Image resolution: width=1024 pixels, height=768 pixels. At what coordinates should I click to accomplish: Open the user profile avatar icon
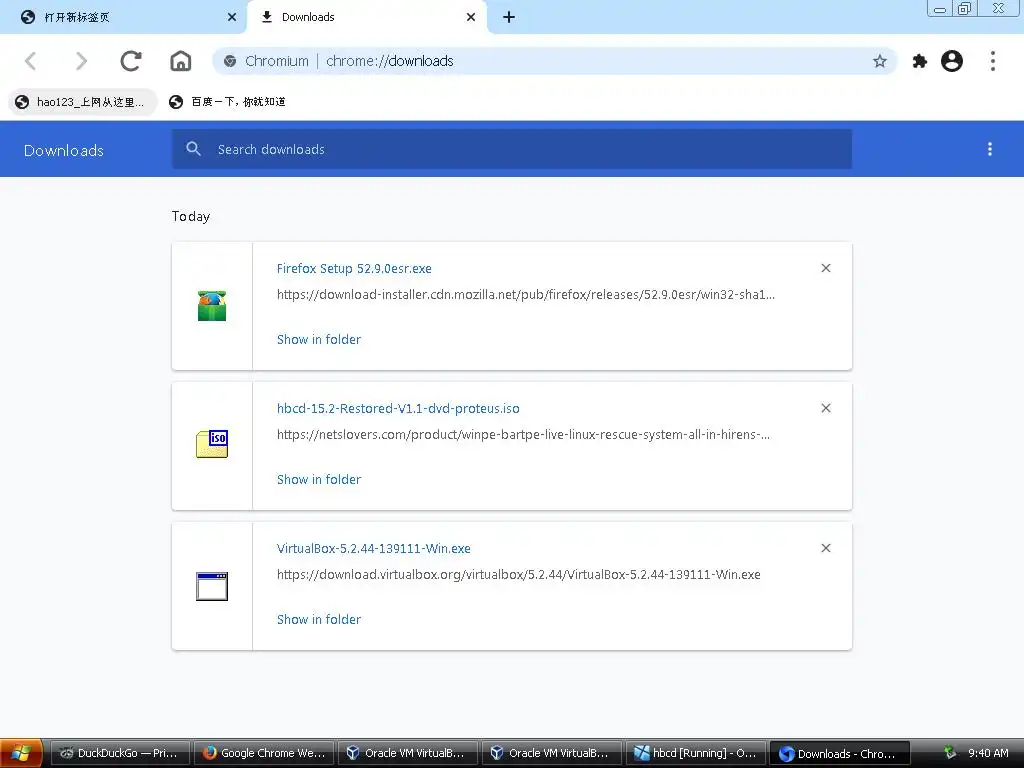[952, 61]
